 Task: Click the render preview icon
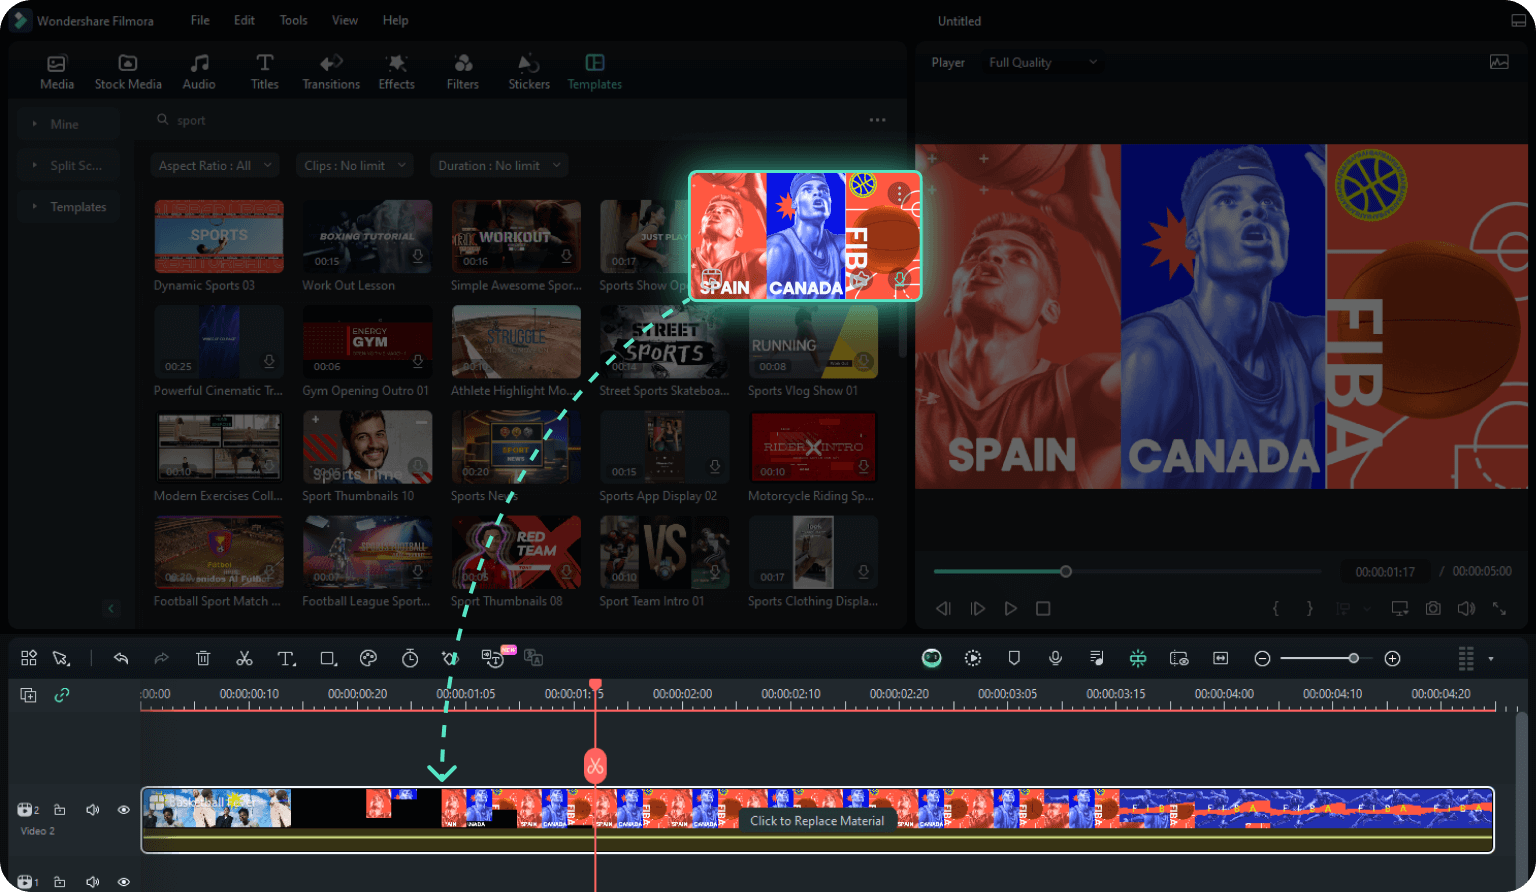coord(973,658)
